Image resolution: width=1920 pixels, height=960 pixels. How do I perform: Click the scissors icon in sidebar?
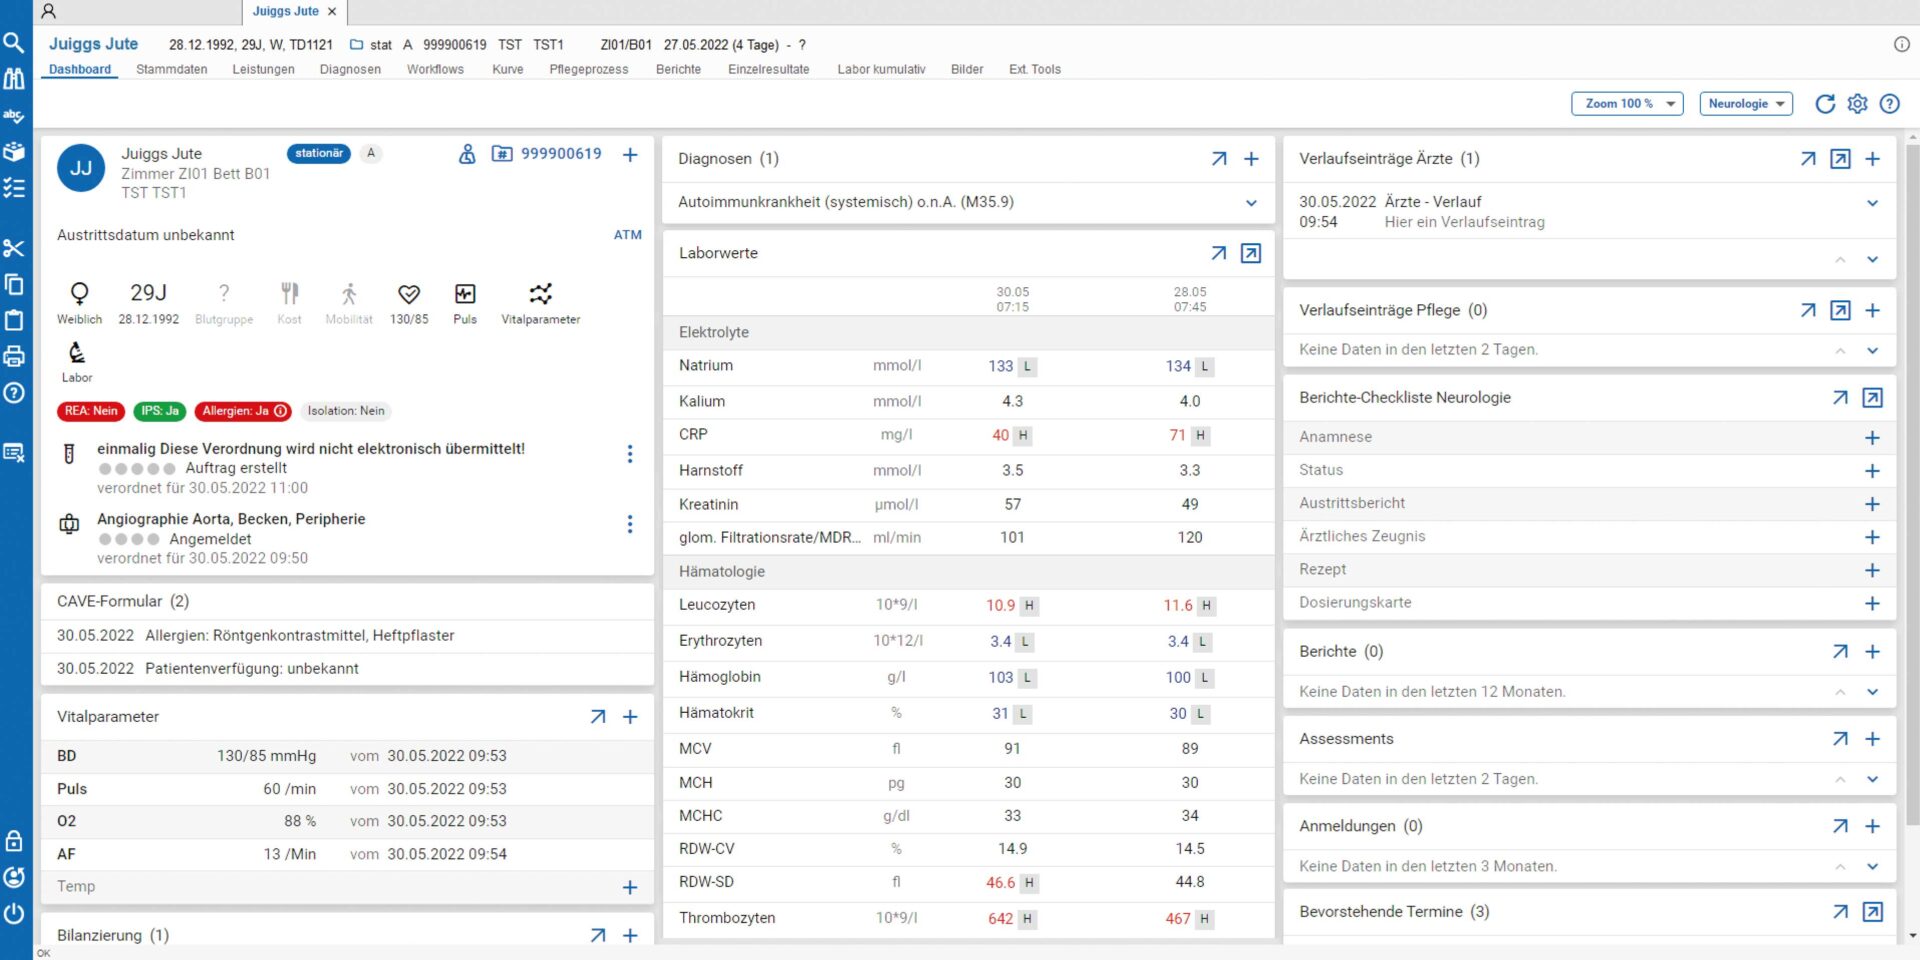[14, 248]
